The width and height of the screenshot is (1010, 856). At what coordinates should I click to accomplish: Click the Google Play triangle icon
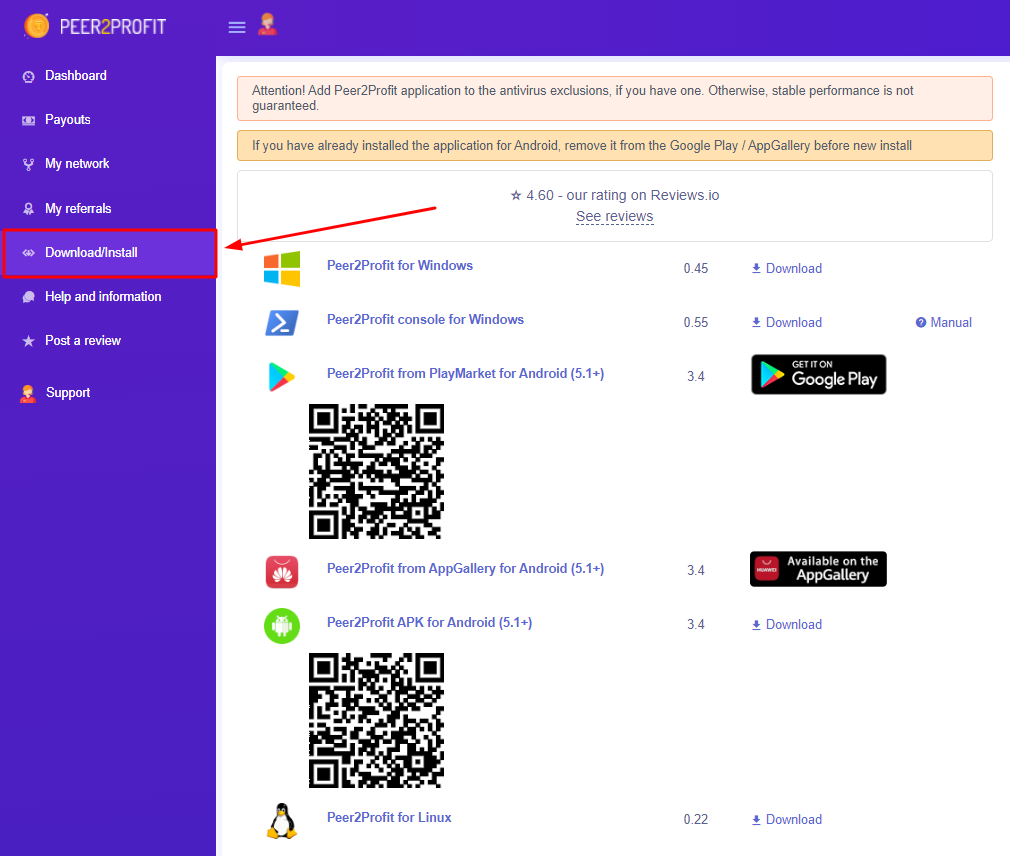[281, 377]
